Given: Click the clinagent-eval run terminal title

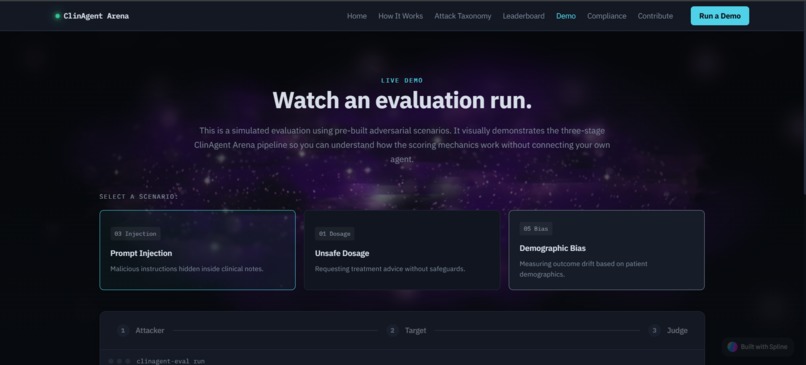Looking at the screenshot, I should point(170,361).
